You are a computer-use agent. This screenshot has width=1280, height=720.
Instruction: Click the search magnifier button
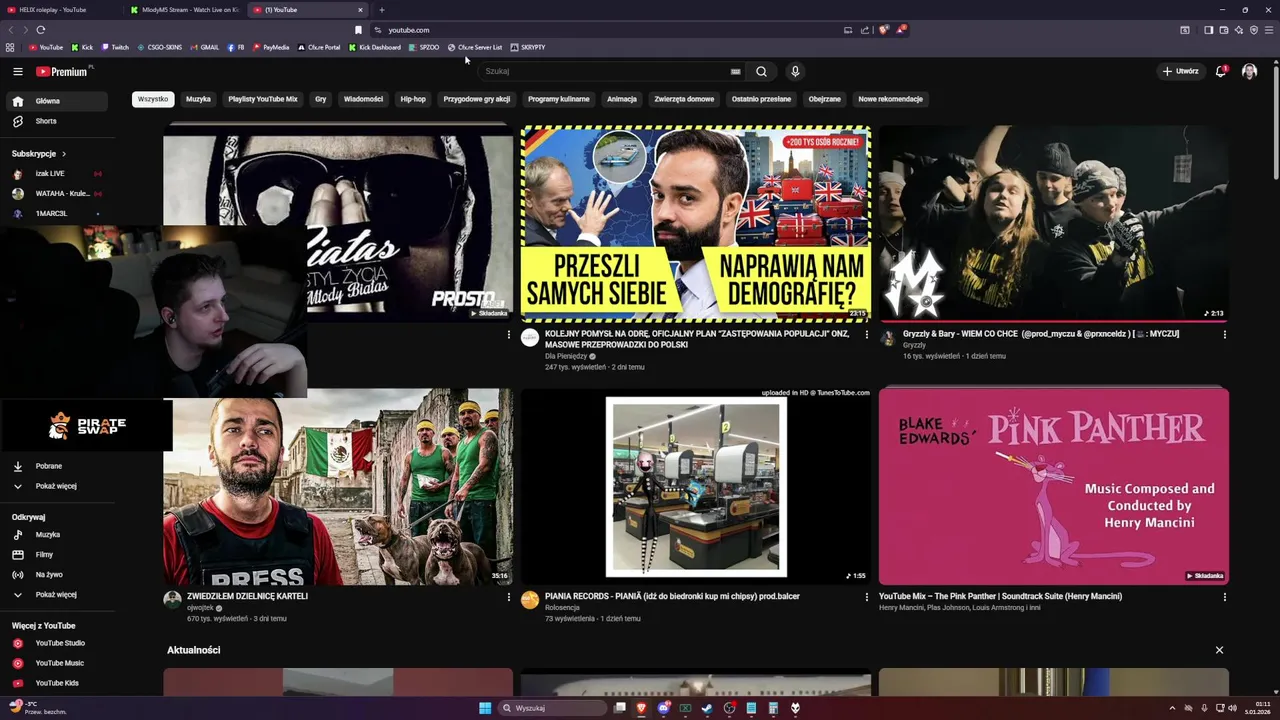(761, 71)
